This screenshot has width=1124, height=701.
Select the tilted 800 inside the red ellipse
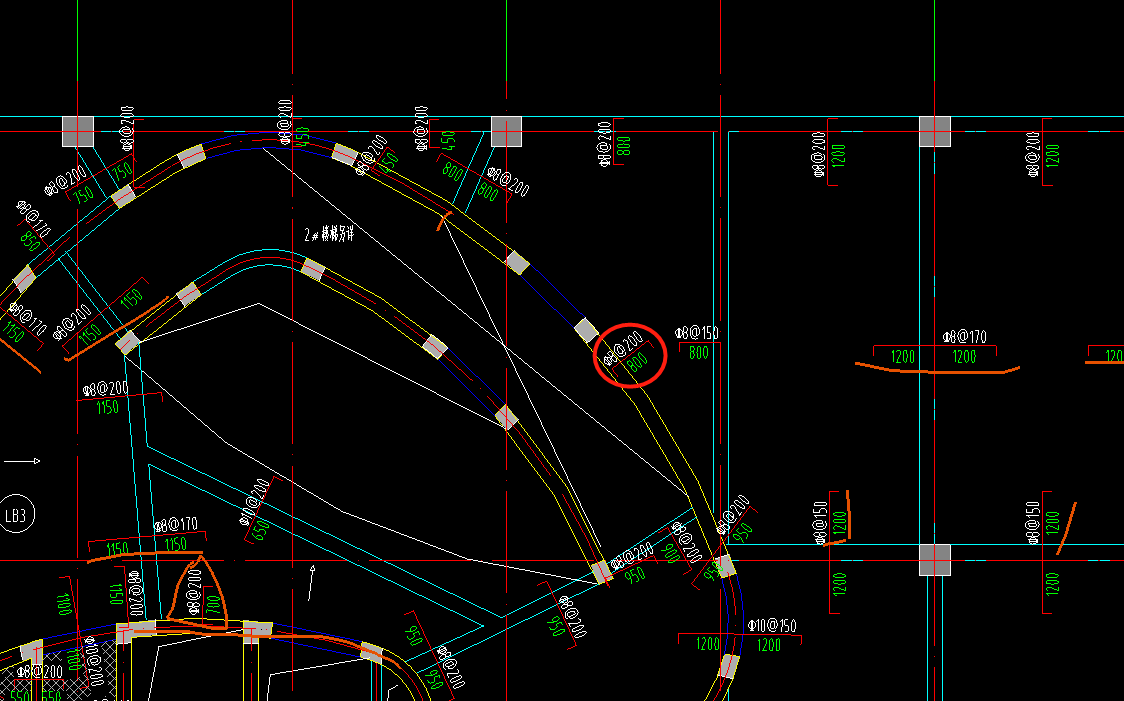coord(637,362)
